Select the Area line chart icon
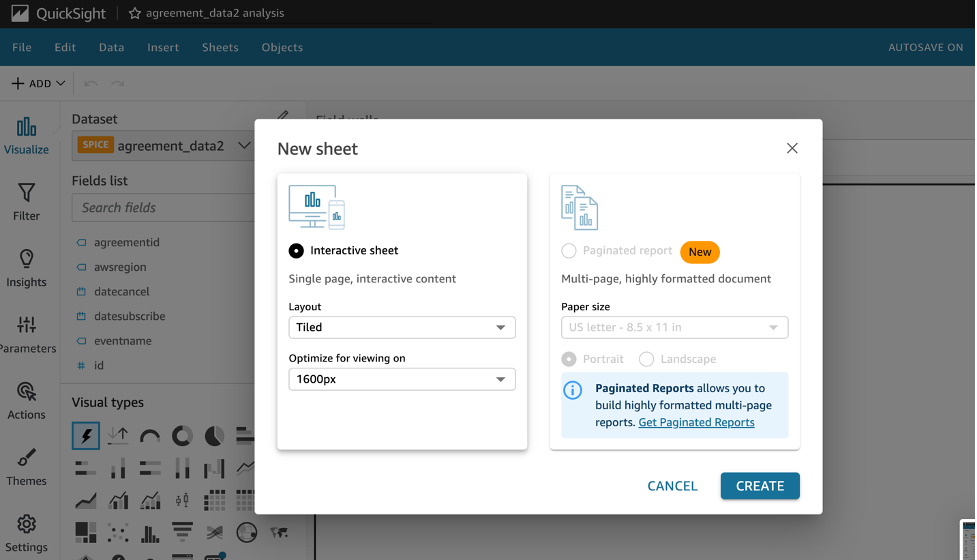 tap(85, 500)
